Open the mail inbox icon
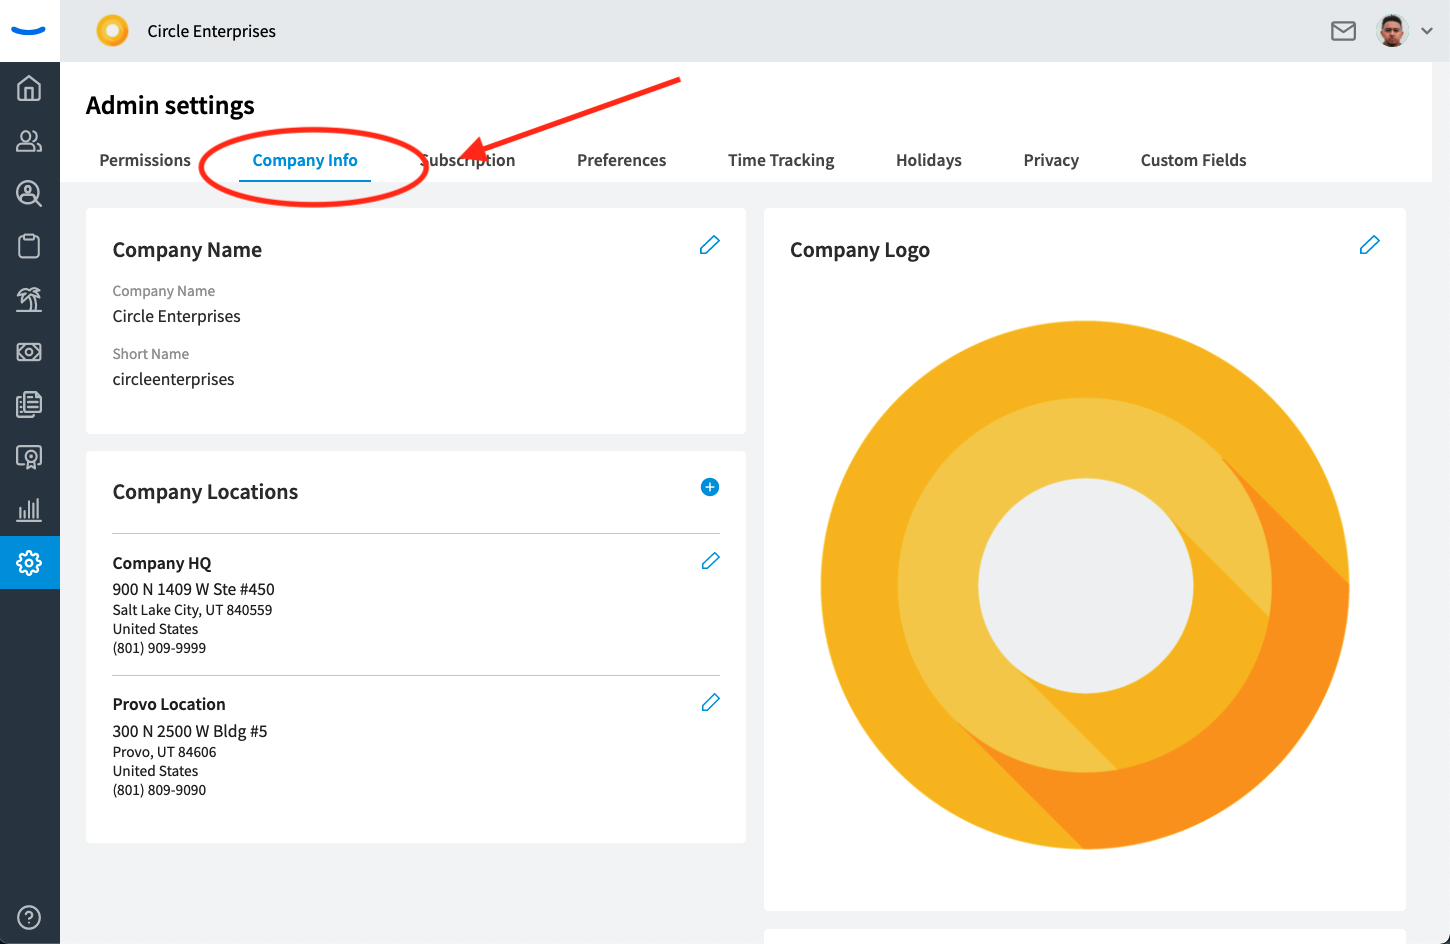Viewport: 1450px width, 944px height. pyautogui.click(x=1343, y=31)
